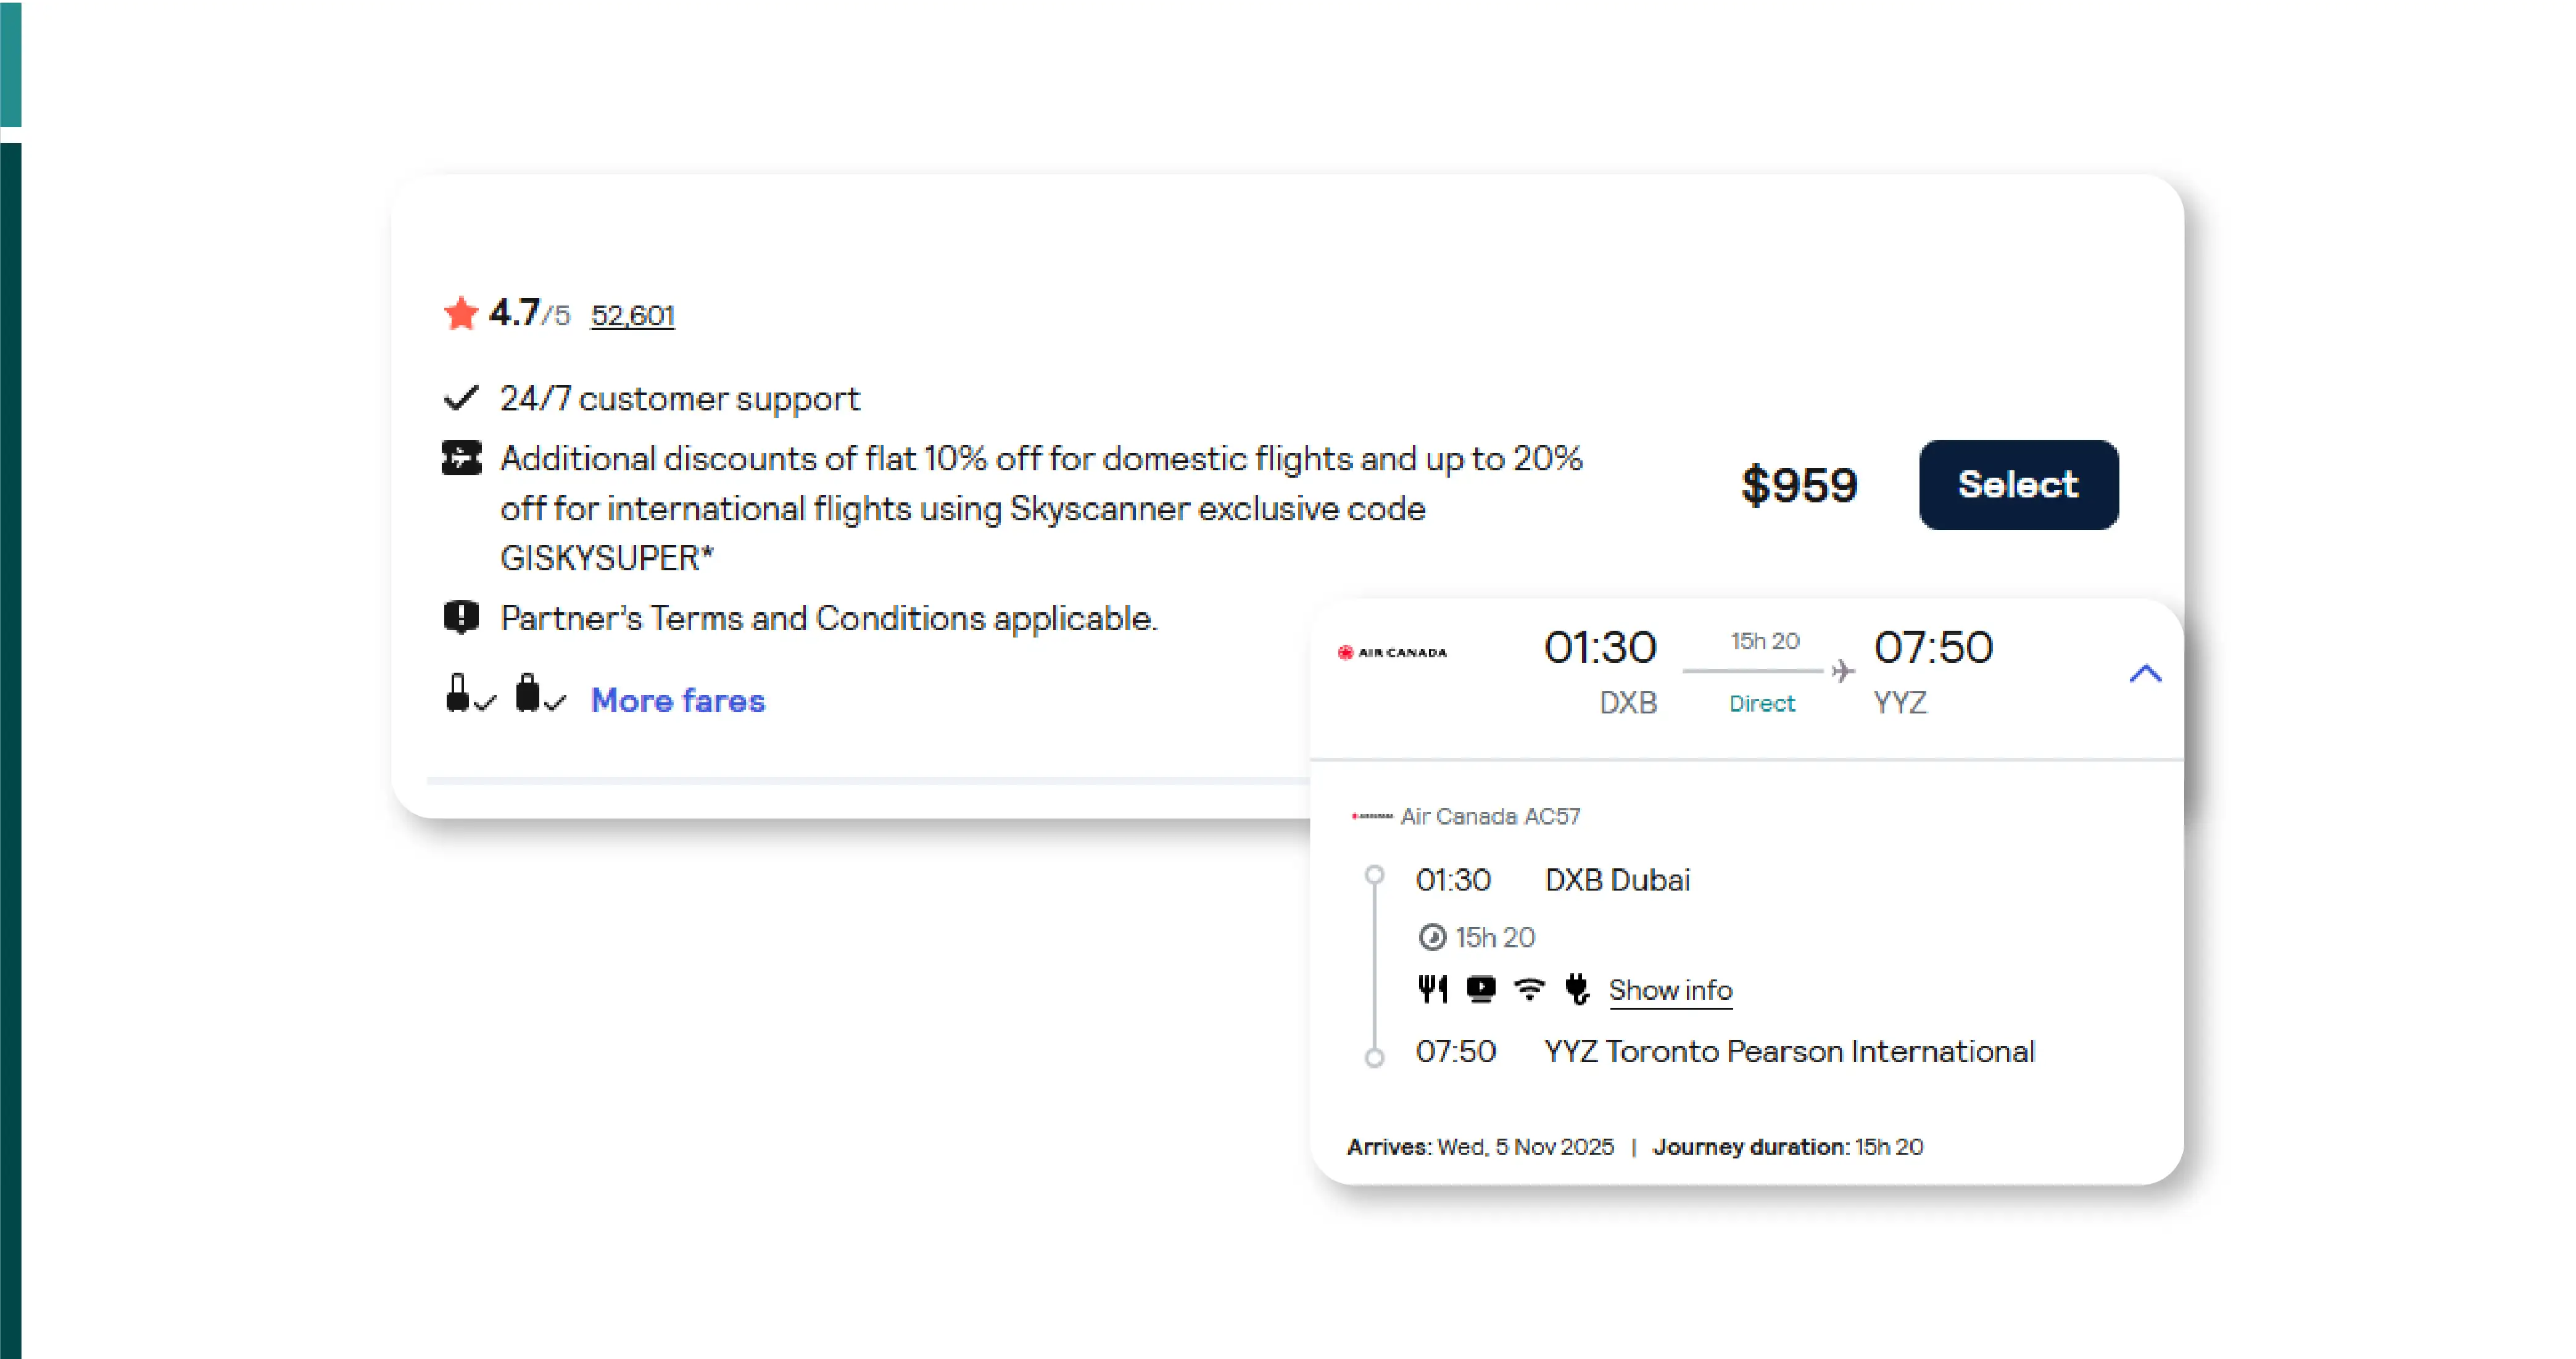Click the Wi-Fi amenity icon
The width and height of the screenshot is (2576, 1359).
tap(1528, 989)
